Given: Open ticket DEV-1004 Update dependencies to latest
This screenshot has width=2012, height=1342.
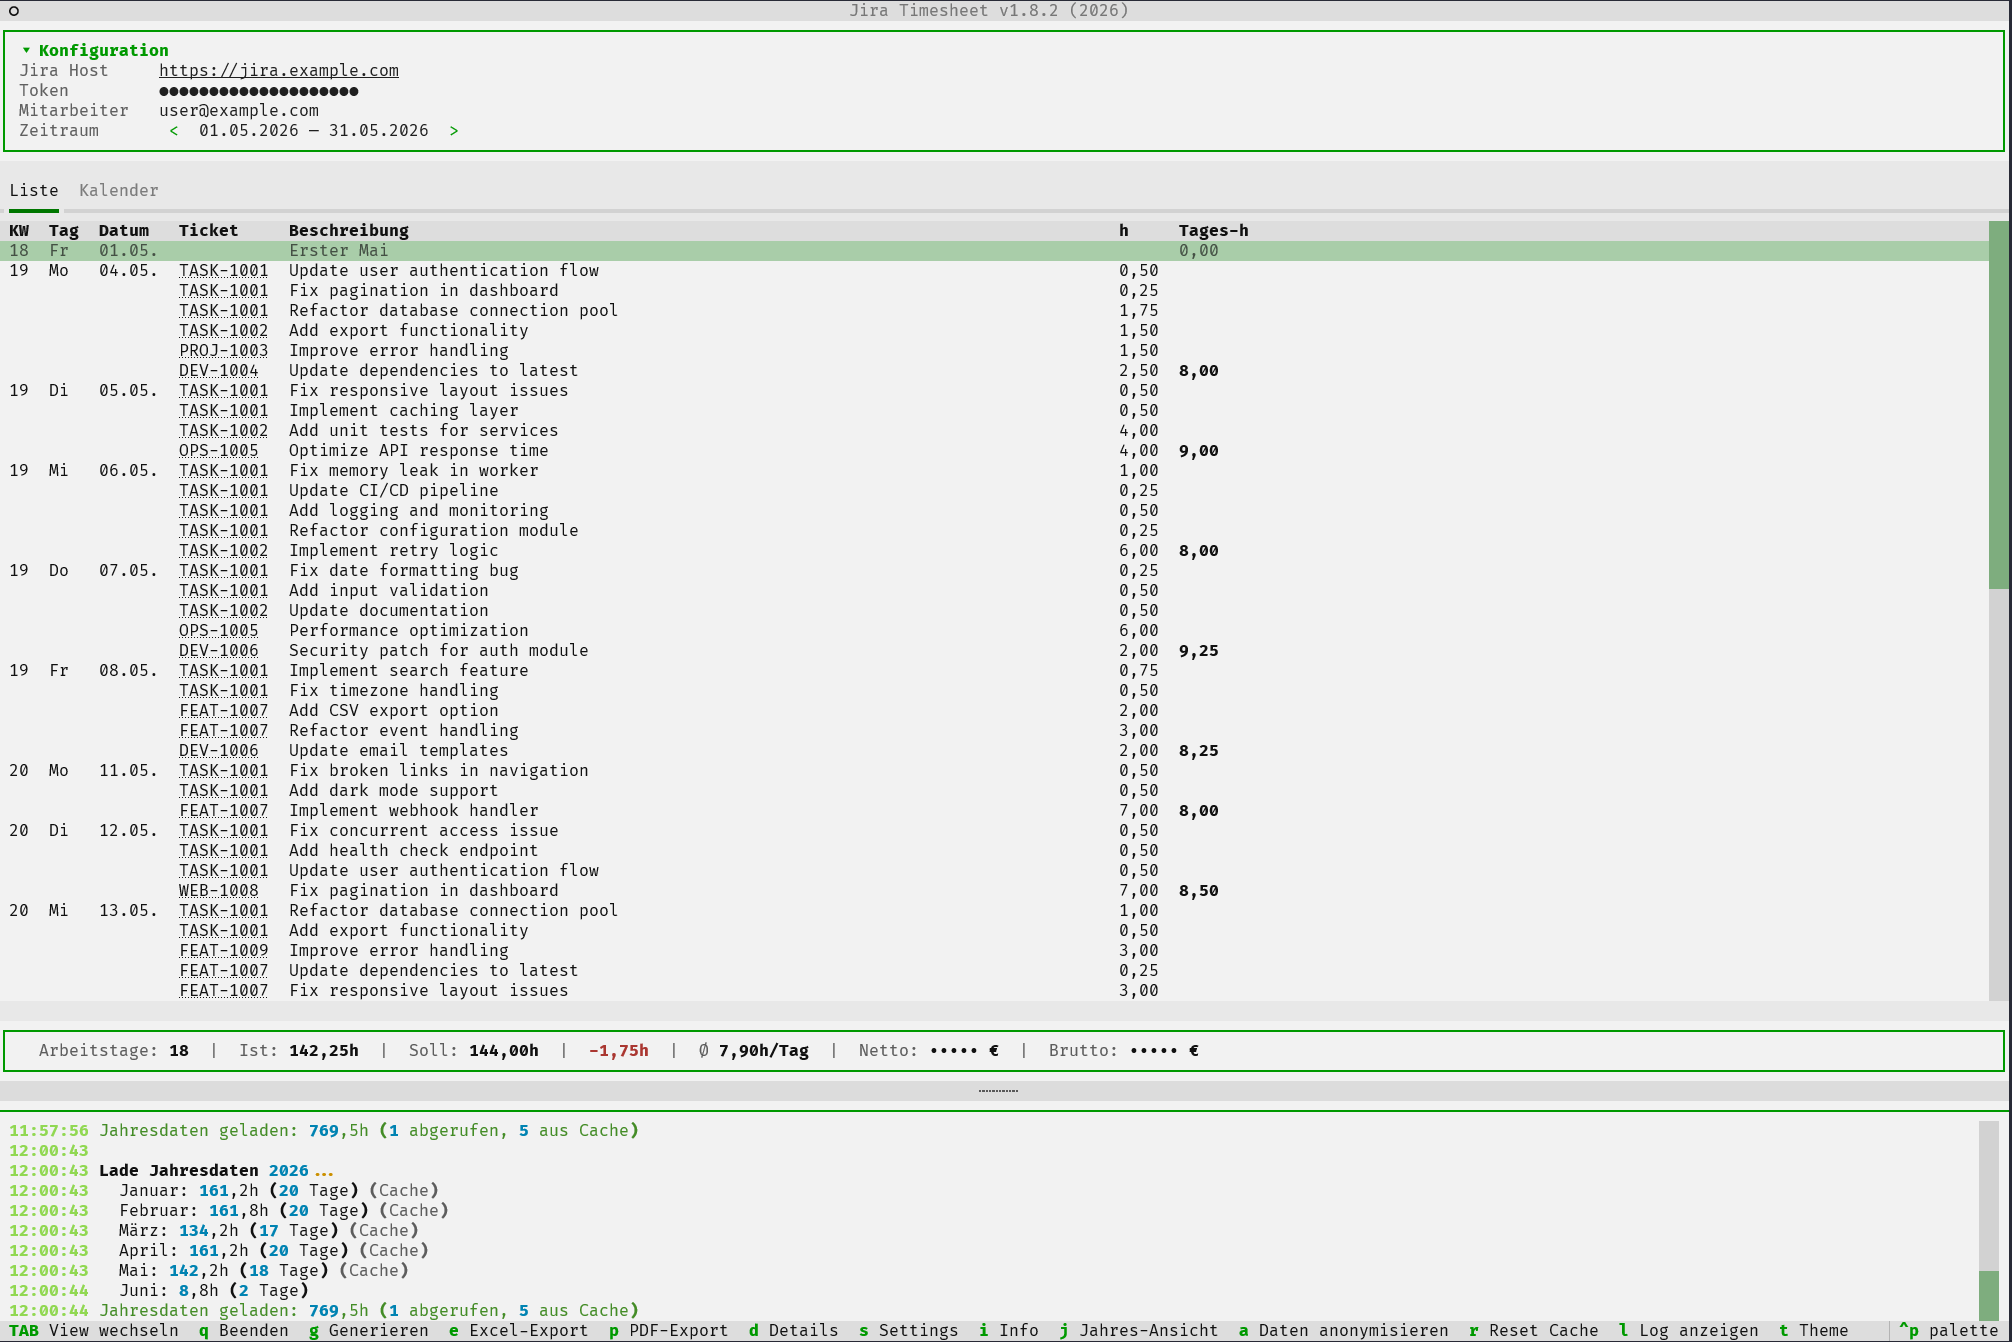Looking at the screenshot, I should [x=219, y=371].
